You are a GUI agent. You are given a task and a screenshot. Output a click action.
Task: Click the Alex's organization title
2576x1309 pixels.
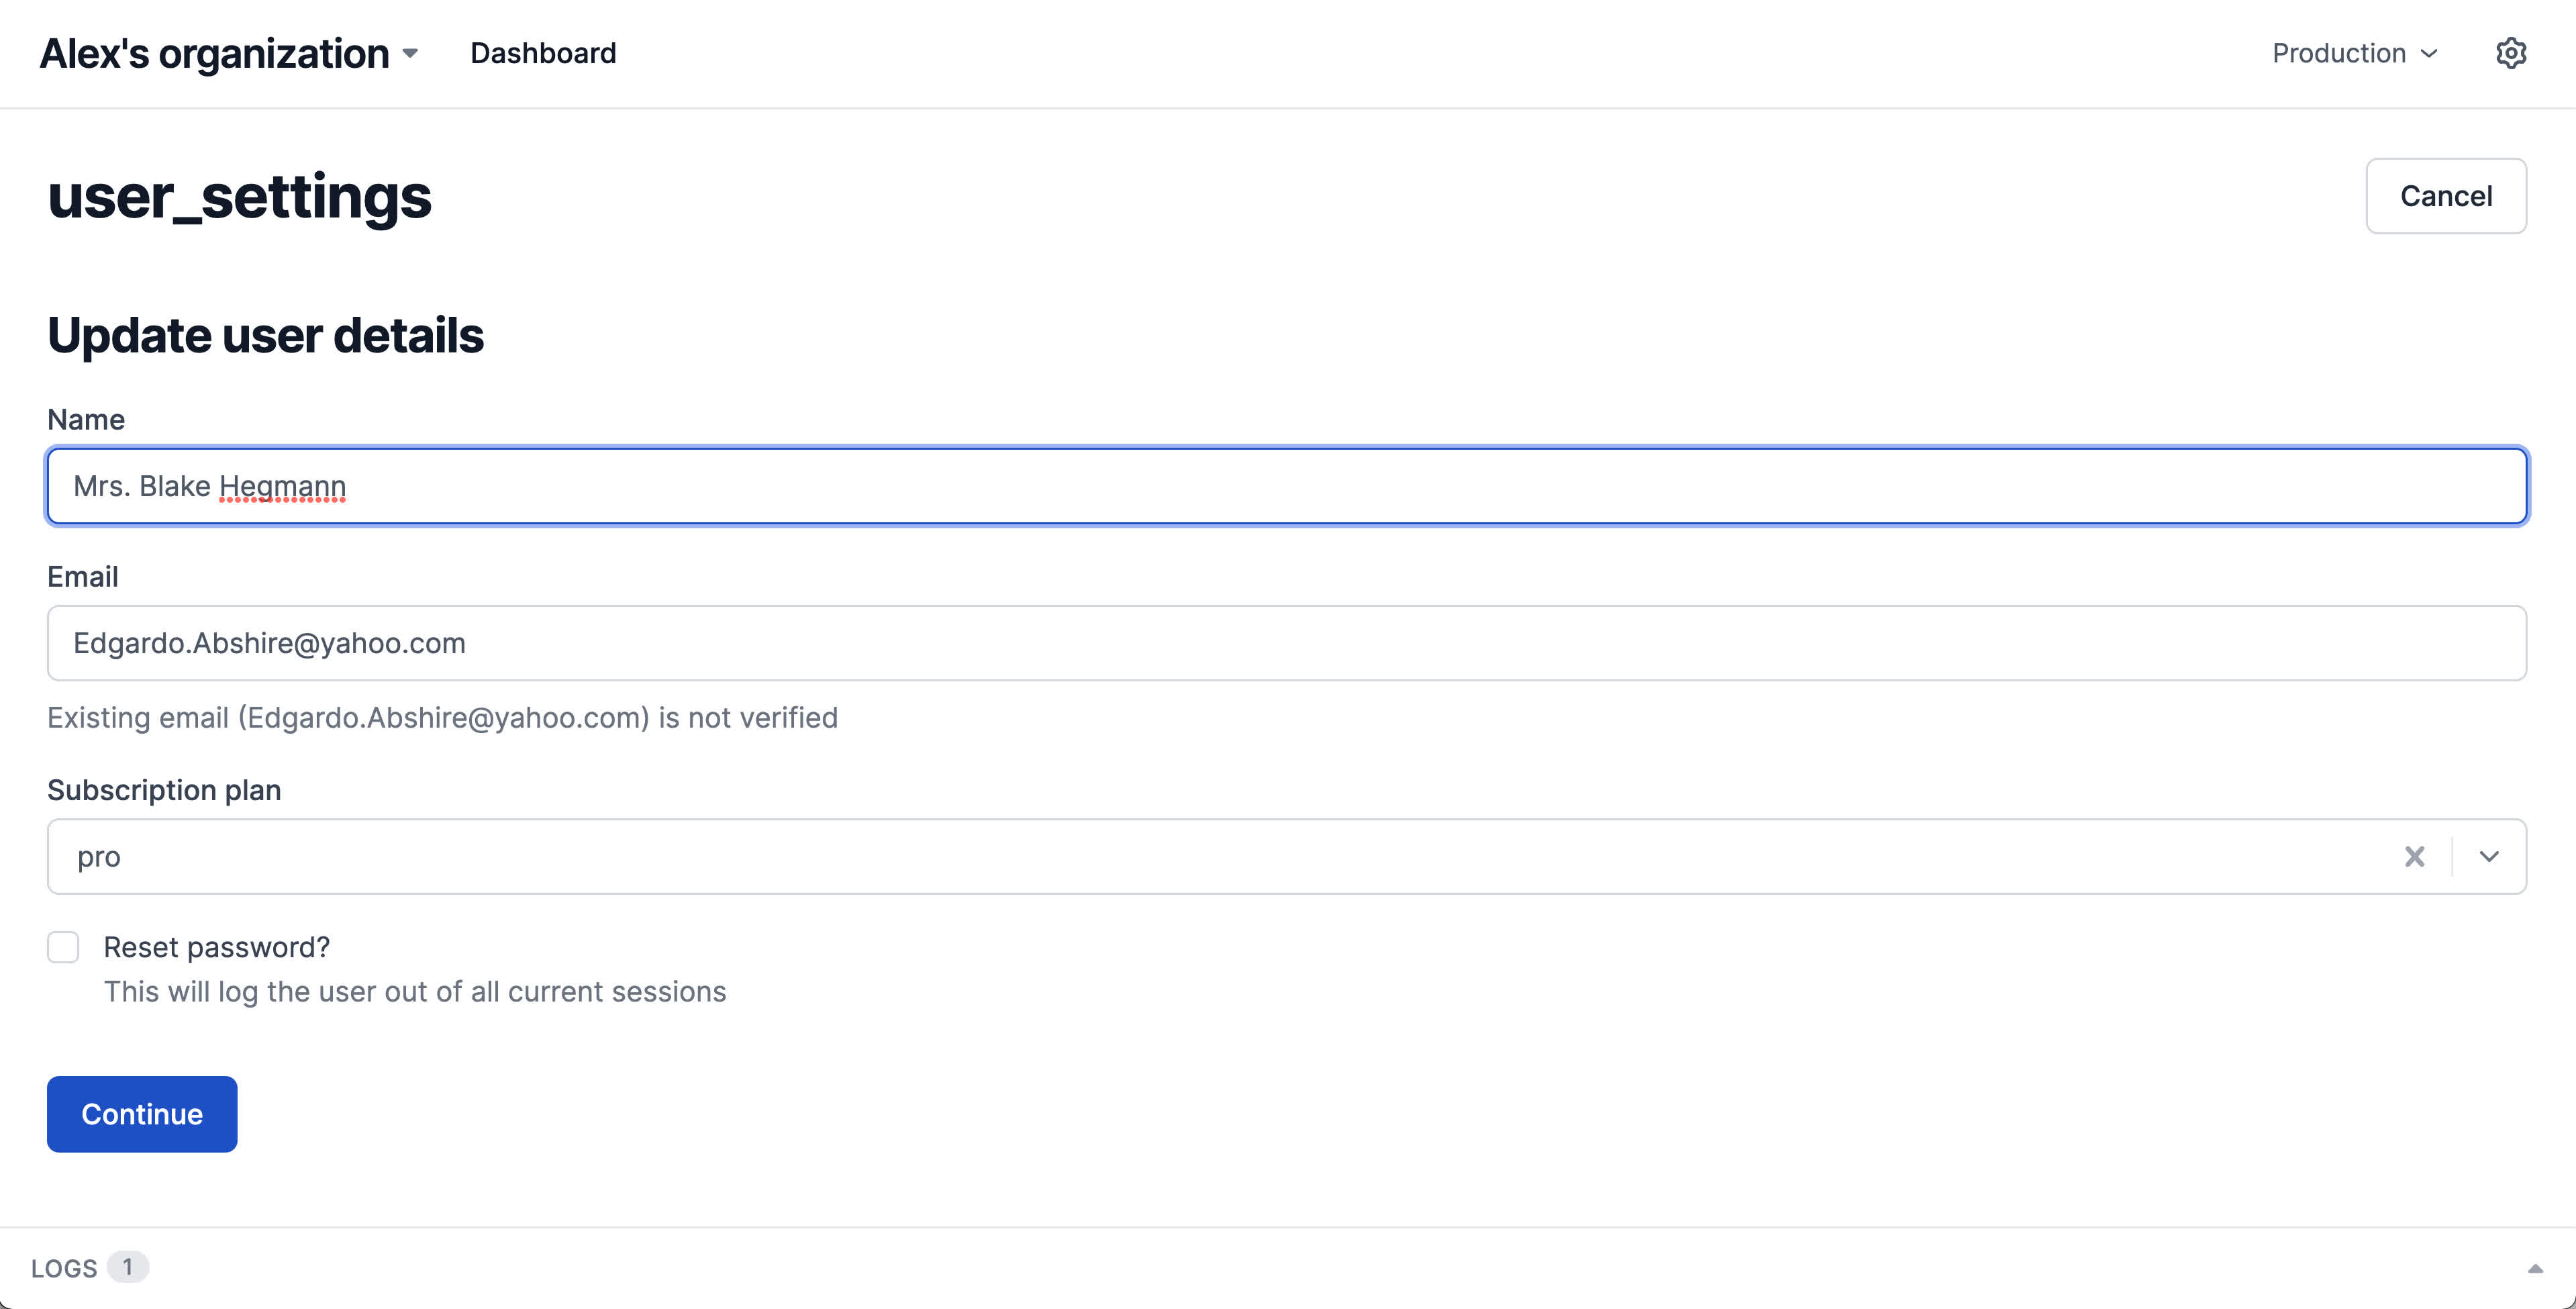click(x=214, y=54)
